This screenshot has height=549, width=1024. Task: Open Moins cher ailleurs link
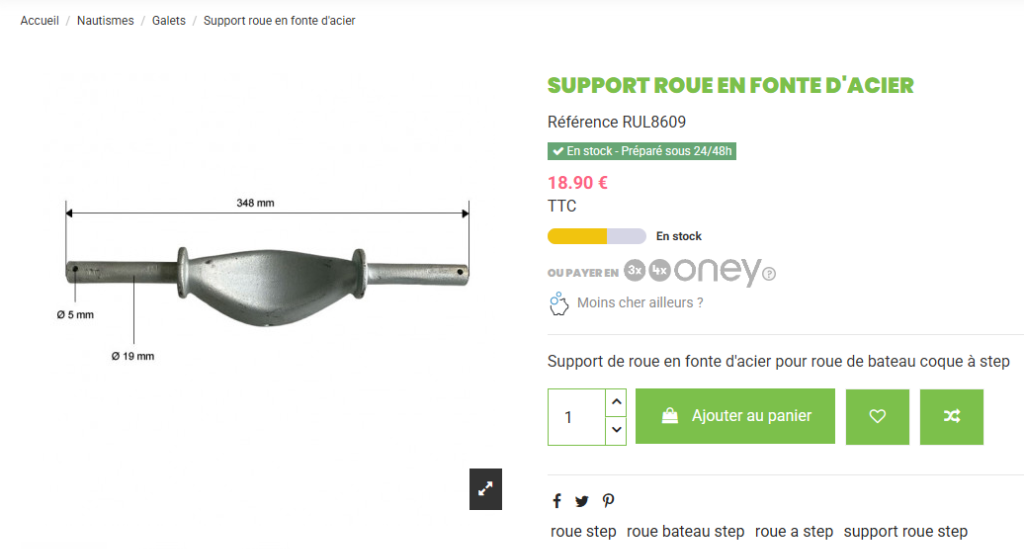[640, 303]
